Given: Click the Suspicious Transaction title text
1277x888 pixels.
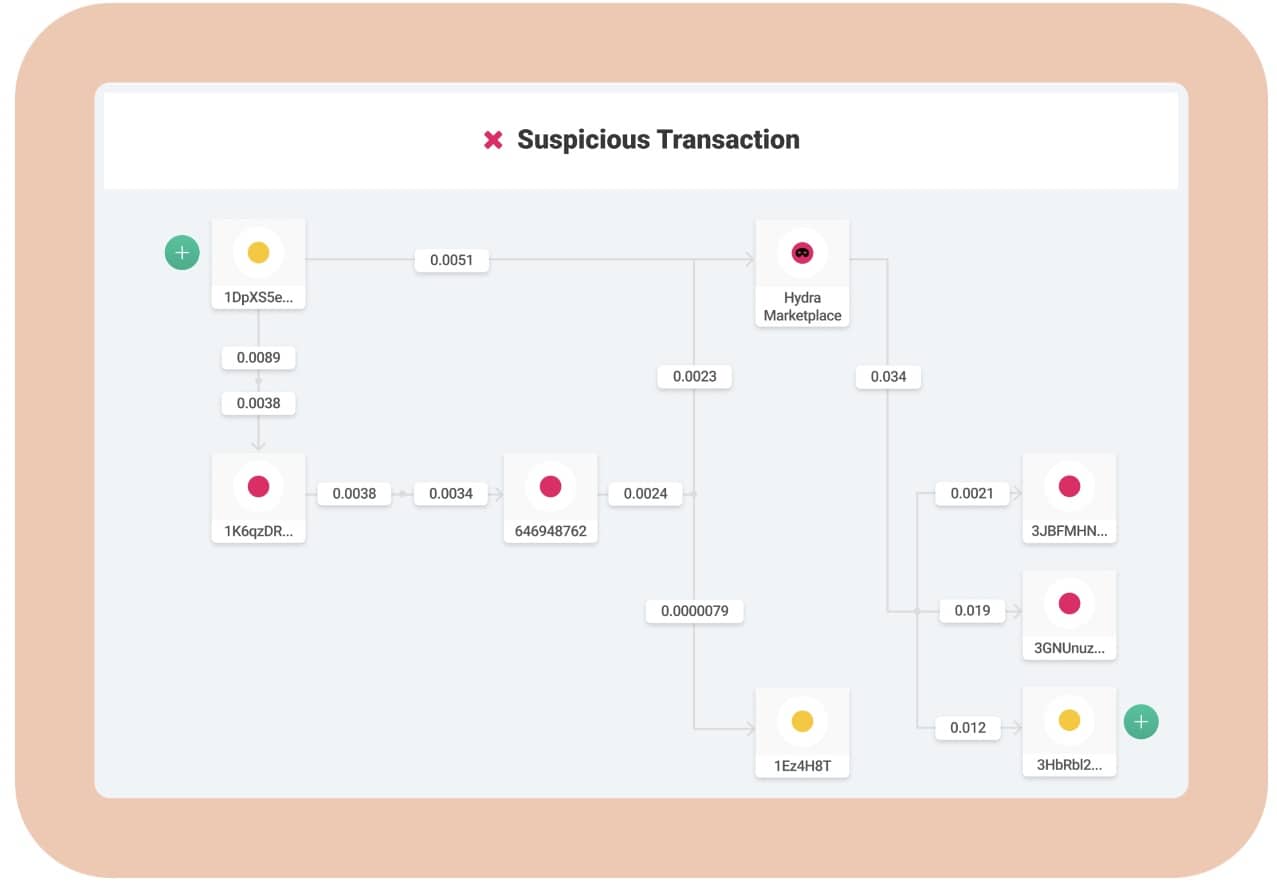Looking at the screenshot, I should coord(658,140).
